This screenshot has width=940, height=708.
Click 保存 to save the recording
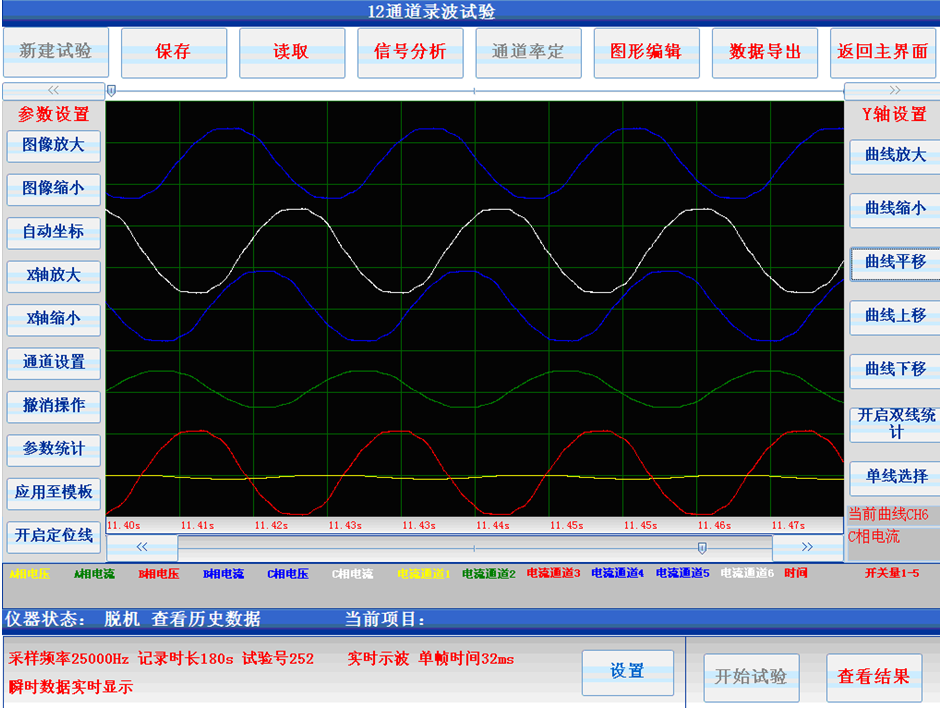(x=173, y=52)
